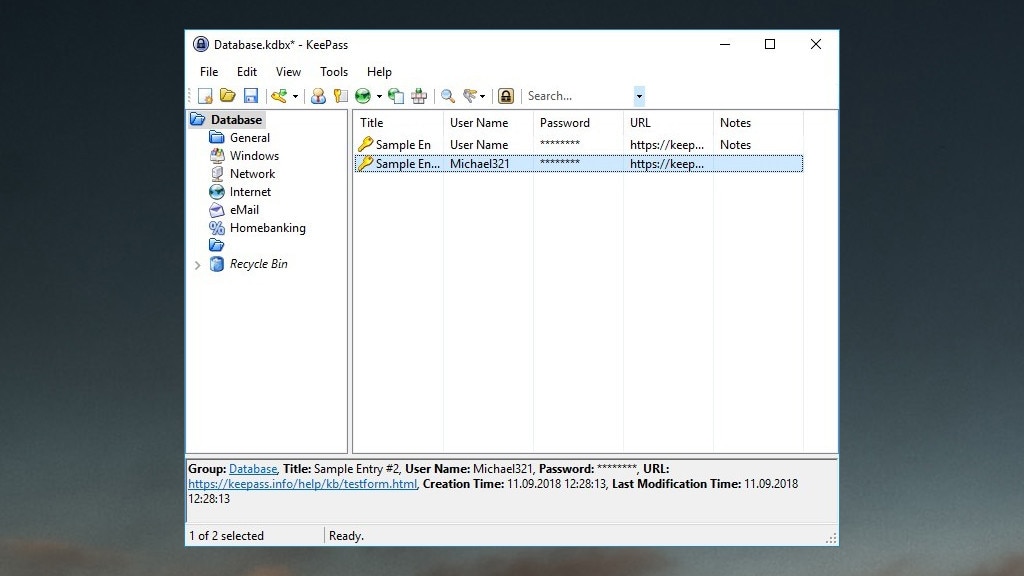Click the key icon of first entry
The image size is (1024, 576).
(x=365, y=144)
